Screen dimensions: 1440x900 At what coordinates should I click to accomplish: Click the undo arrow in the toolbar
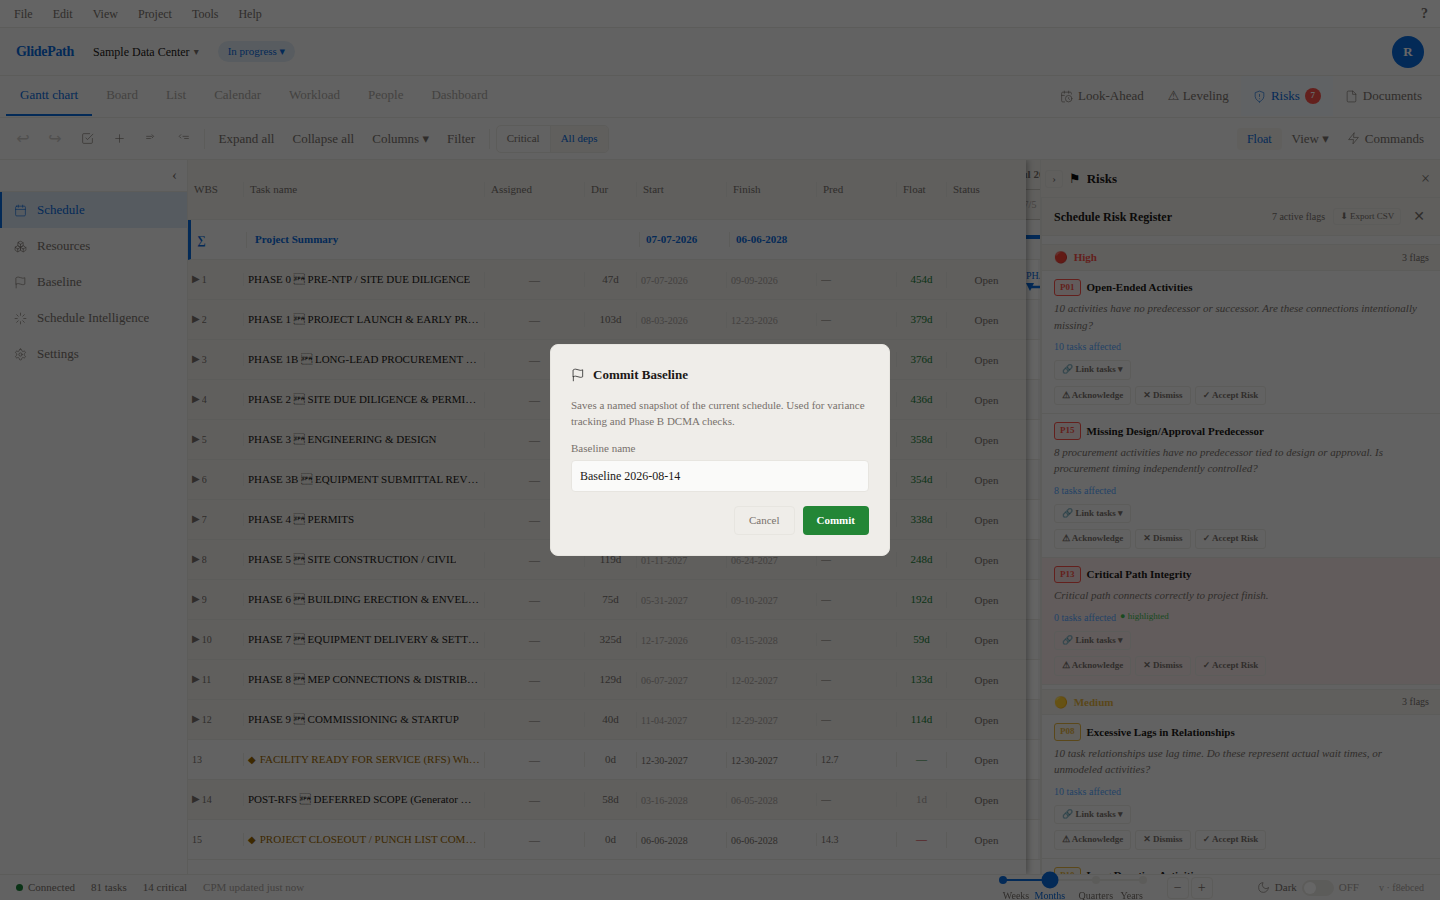(x=23, y=138)
